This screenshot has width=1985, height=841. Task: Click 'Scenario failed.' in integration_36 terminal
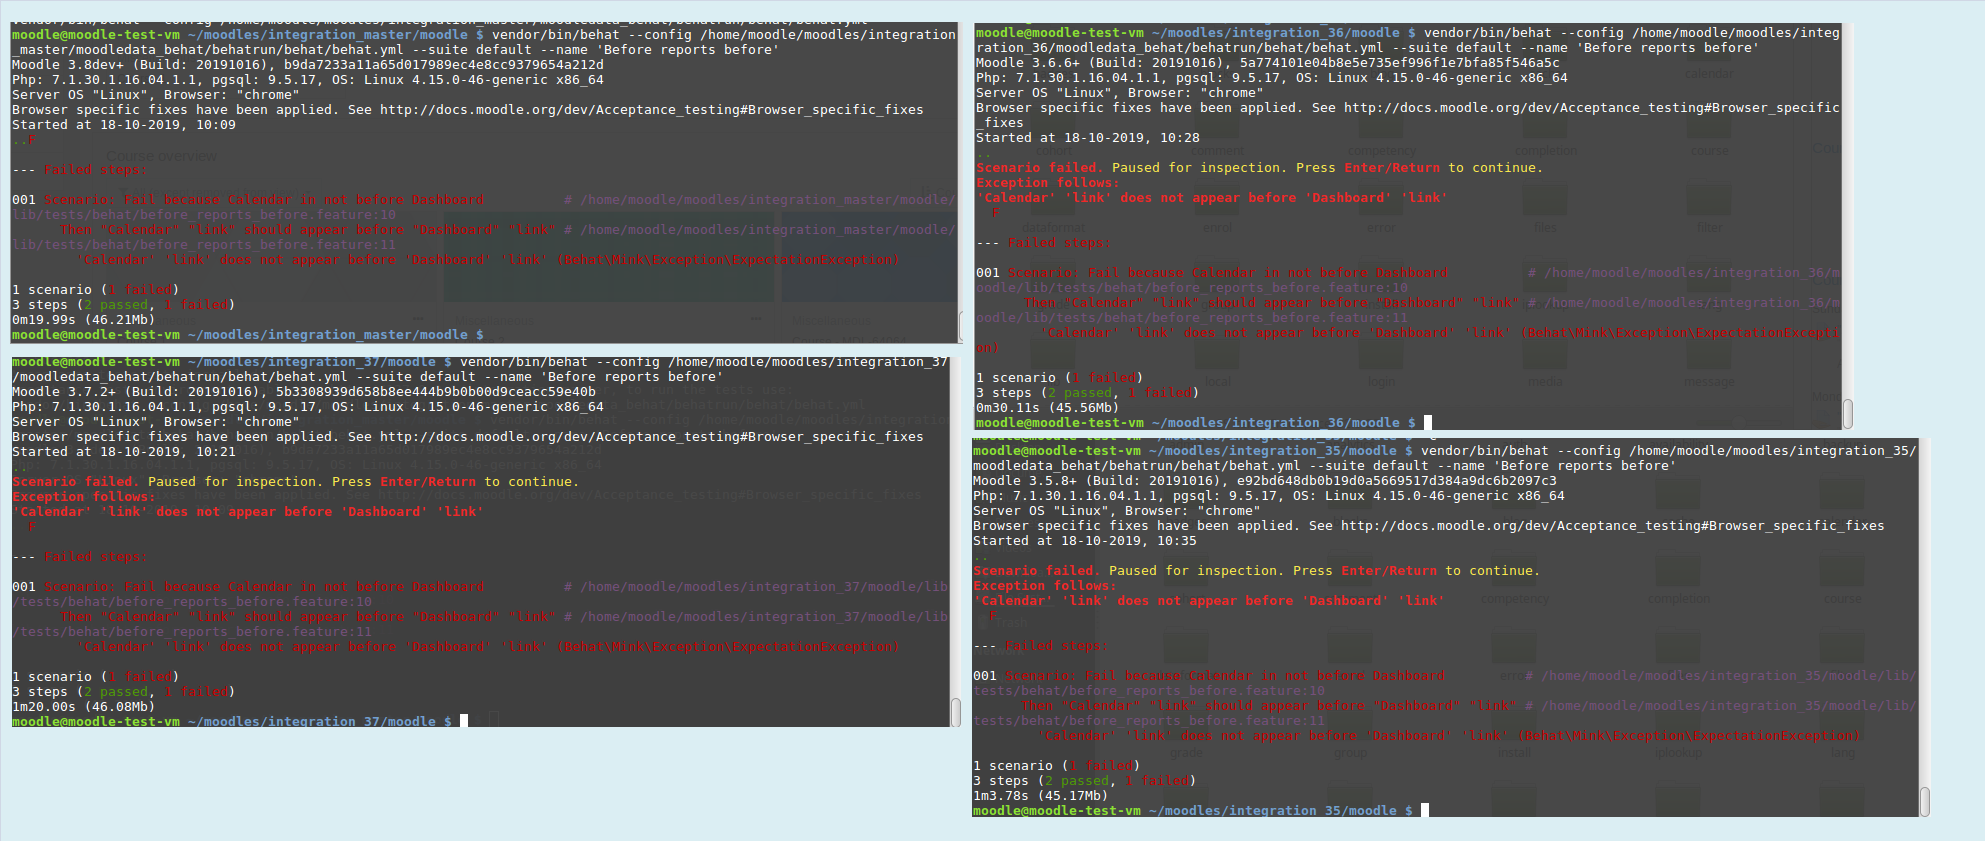1039,168
